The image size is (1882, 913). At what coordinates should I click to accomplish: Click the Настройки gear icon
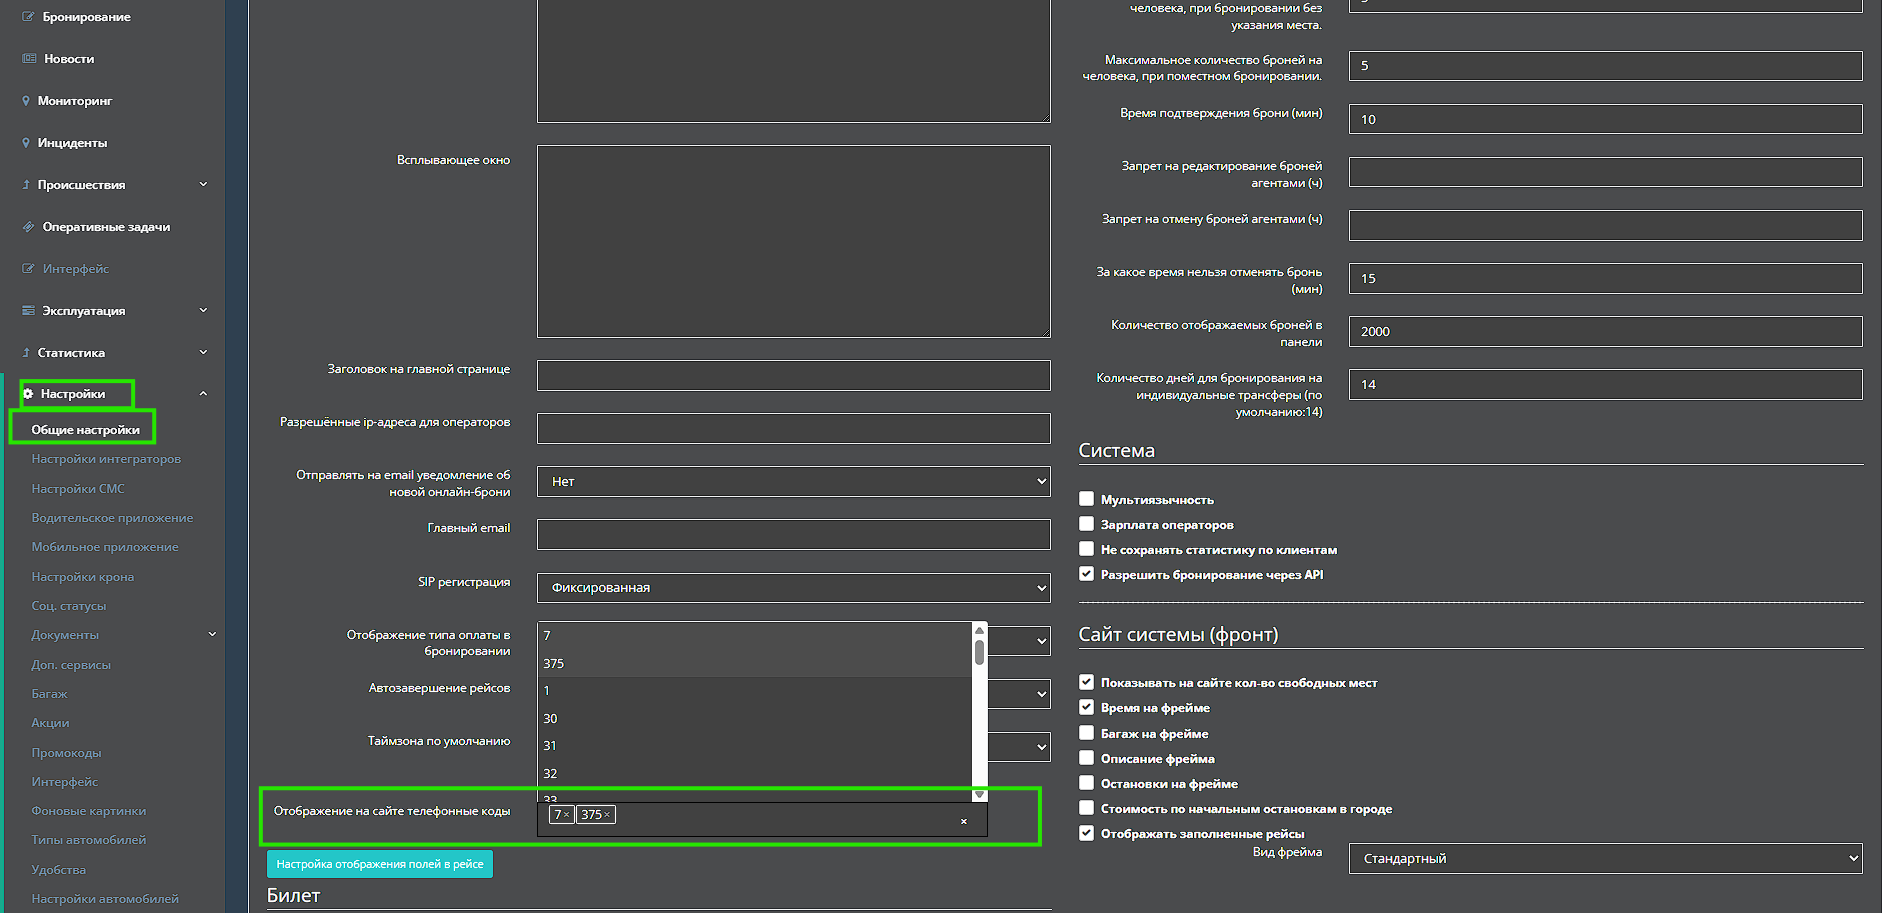(28, 394)
